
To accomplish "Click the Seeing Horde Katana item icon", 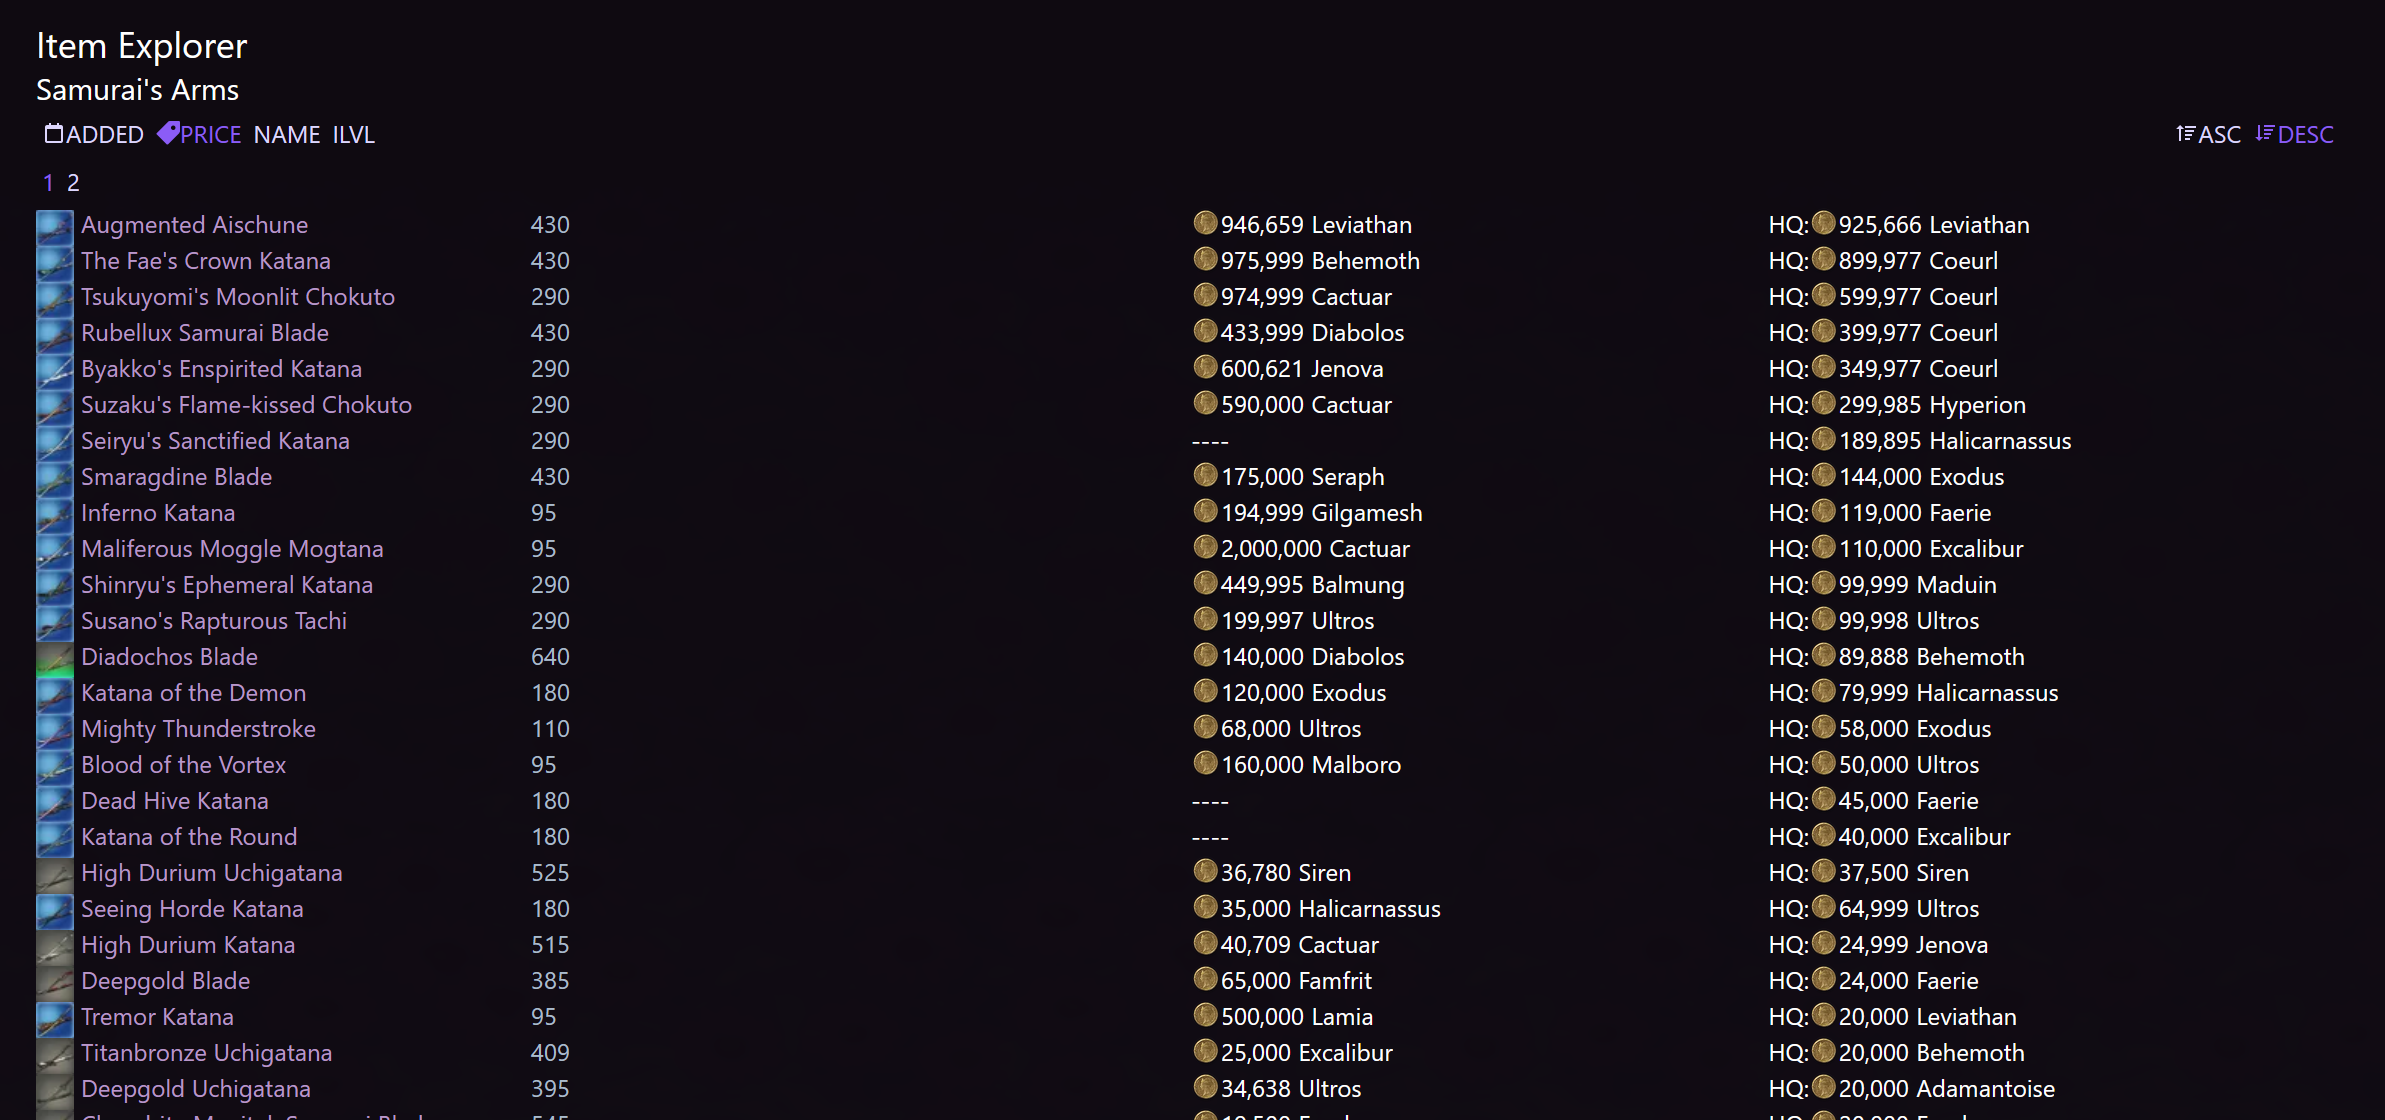I will tap(55, 908).
